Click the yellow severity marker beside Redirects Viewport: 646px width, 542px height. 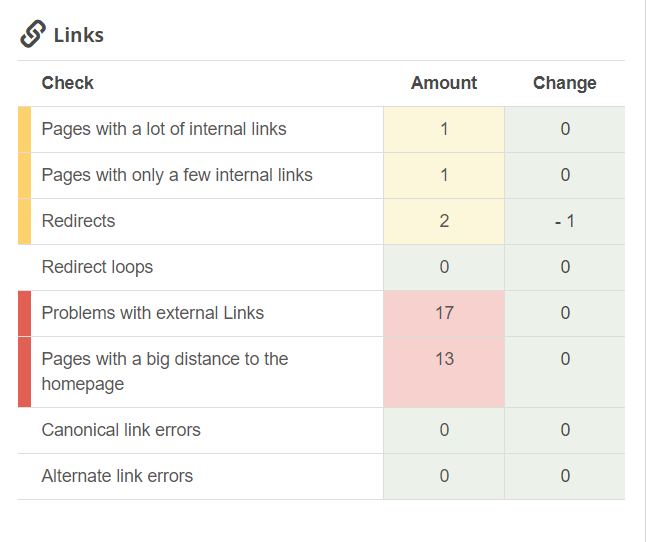tap(24, 221)
